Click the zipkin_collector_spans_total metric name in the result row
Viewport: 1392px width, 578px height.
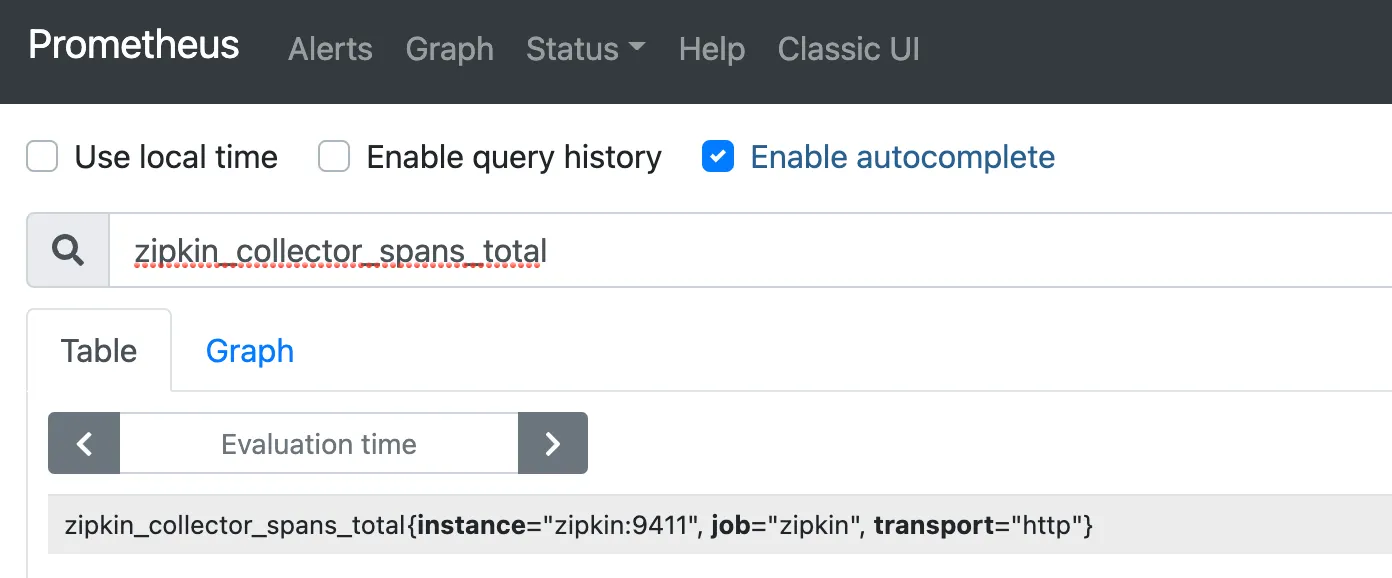[x=236, y=525]
